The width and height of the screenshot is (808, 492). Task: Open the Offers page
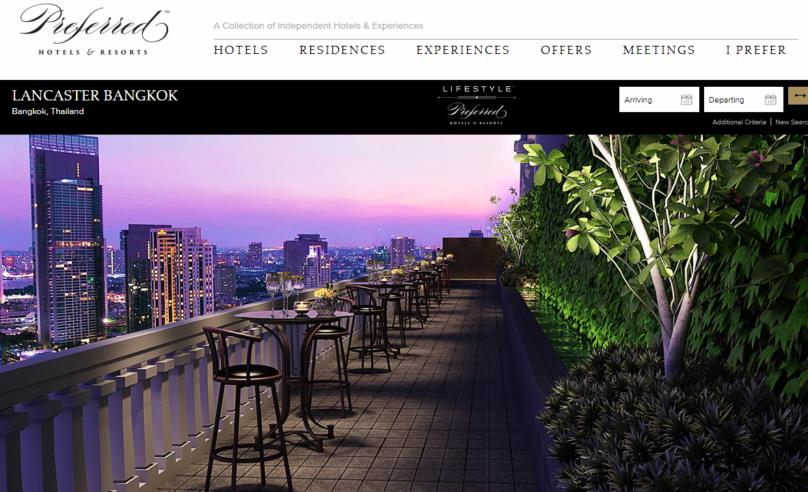pos(566,50)
